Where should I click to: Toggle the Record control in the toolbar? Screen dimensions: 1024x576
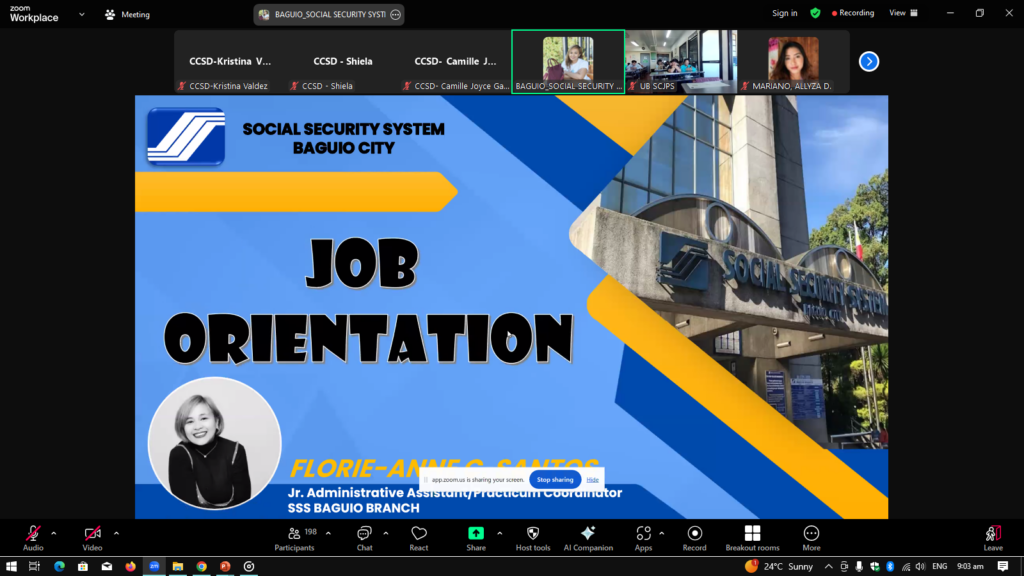[x=694, y=538]
